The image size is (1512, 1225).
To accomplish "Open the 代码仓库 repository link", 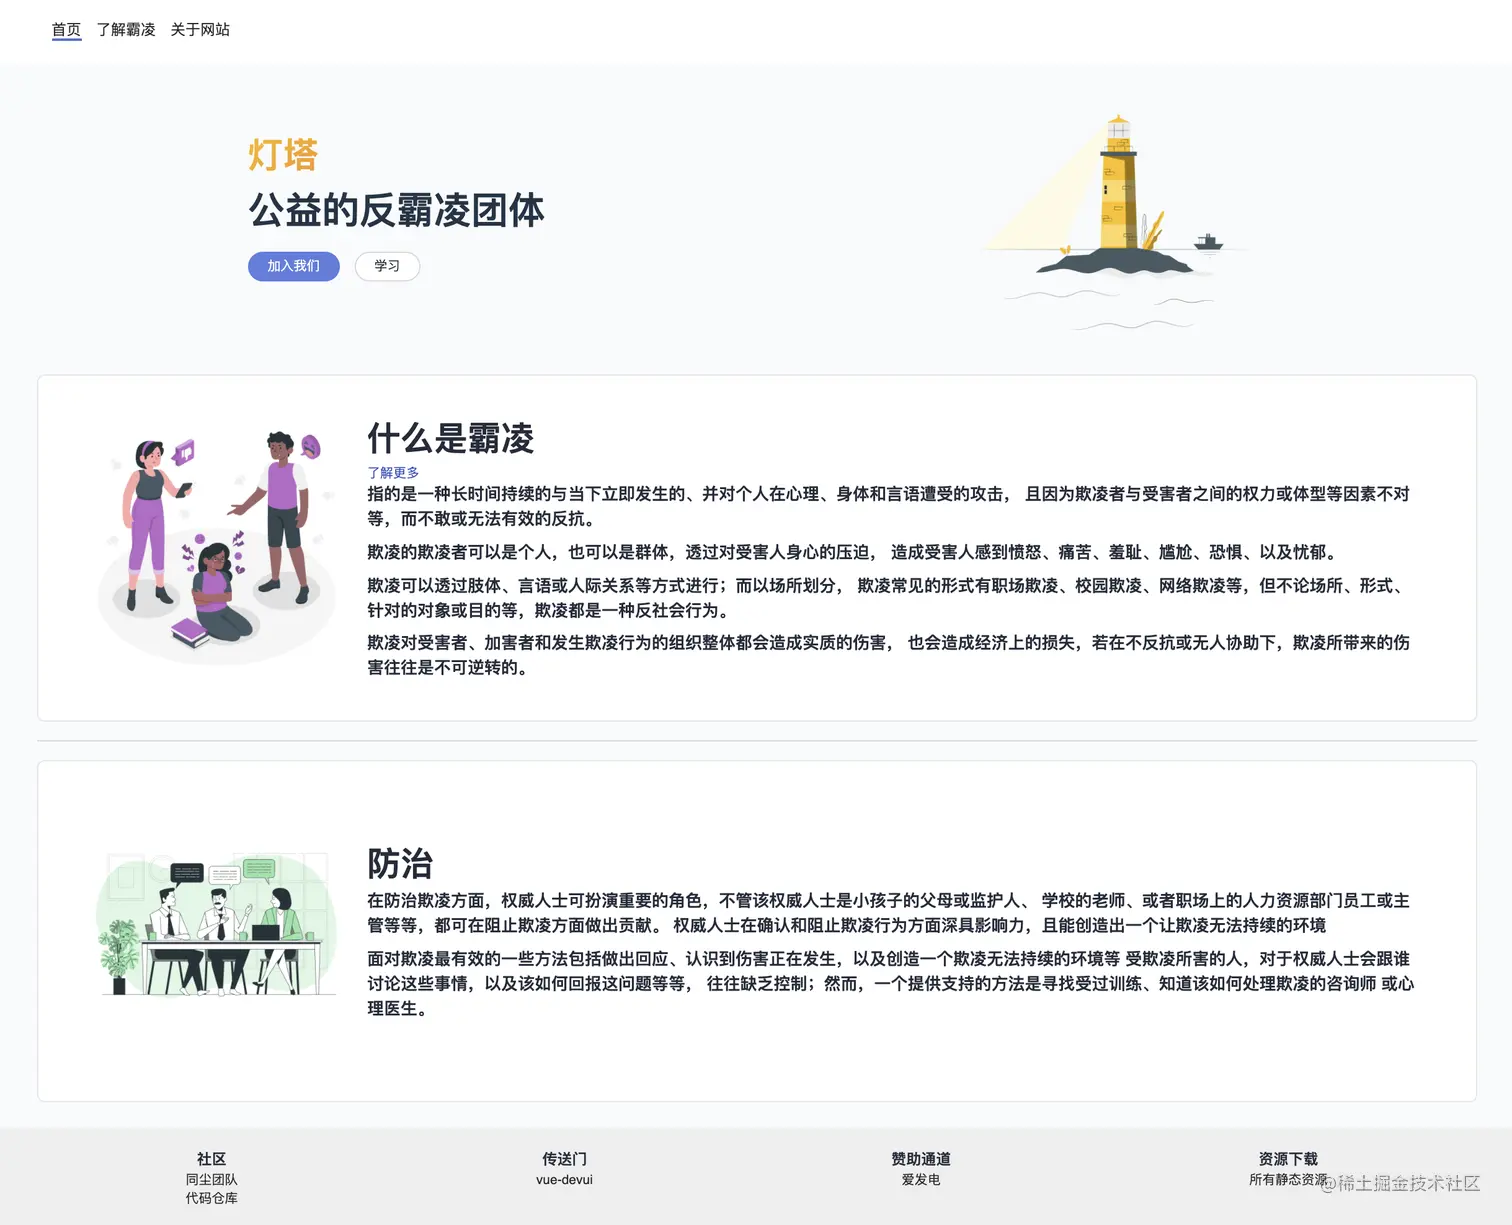I will pyautogui.click(x=212, y=1197).
